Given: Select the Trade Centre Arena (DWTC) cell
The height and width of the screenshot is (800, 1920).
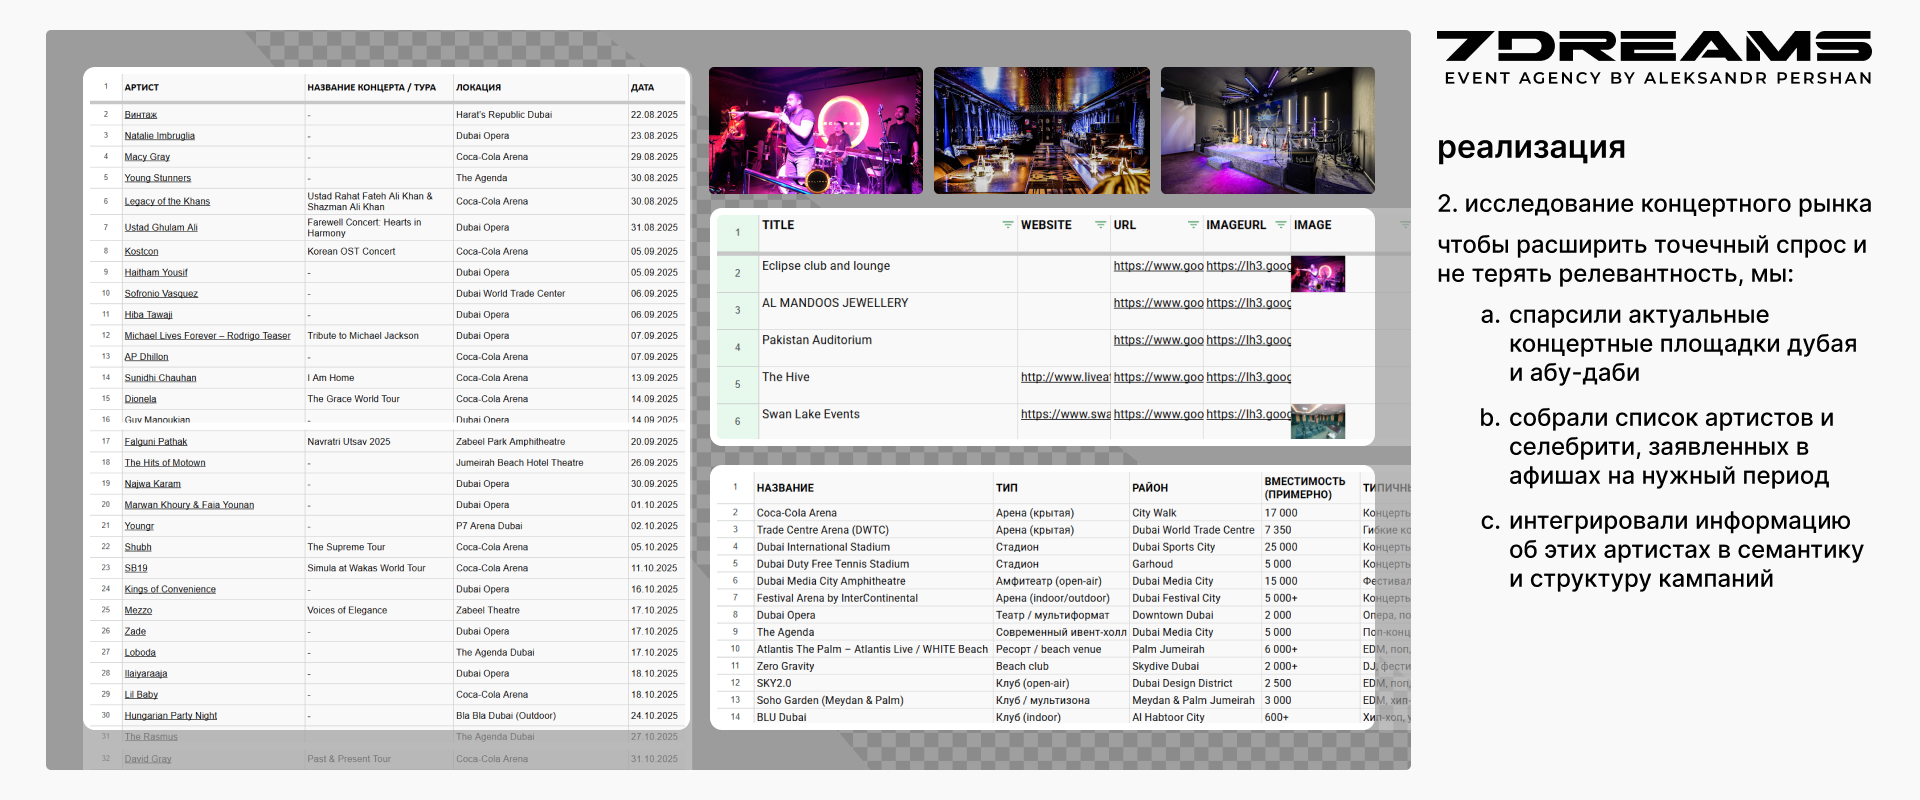Looking at the screenshot, I should coord(872,530).
